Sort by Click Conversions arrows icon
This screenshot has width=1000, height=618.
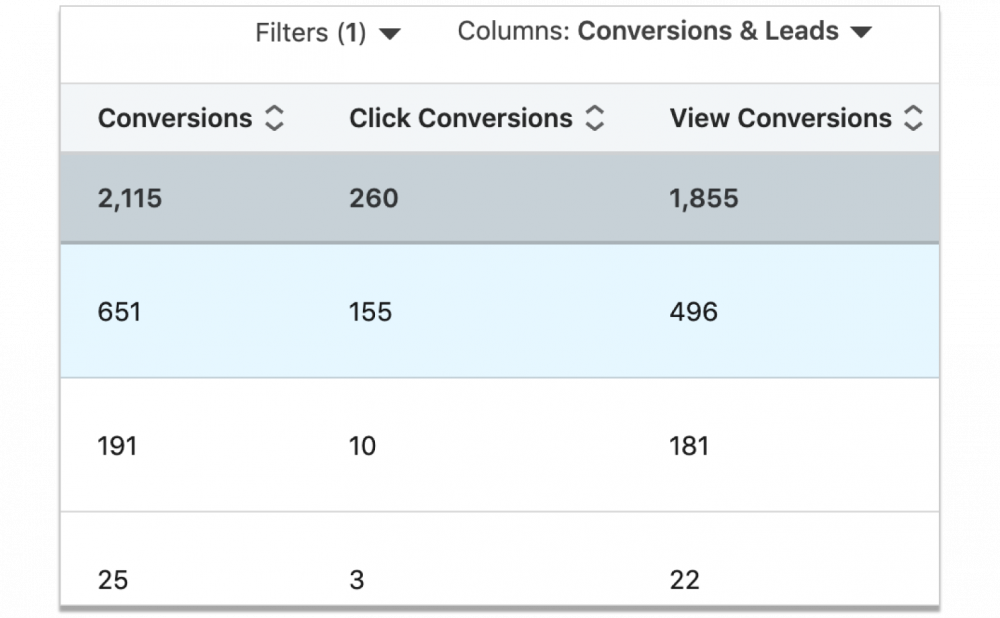594,118
